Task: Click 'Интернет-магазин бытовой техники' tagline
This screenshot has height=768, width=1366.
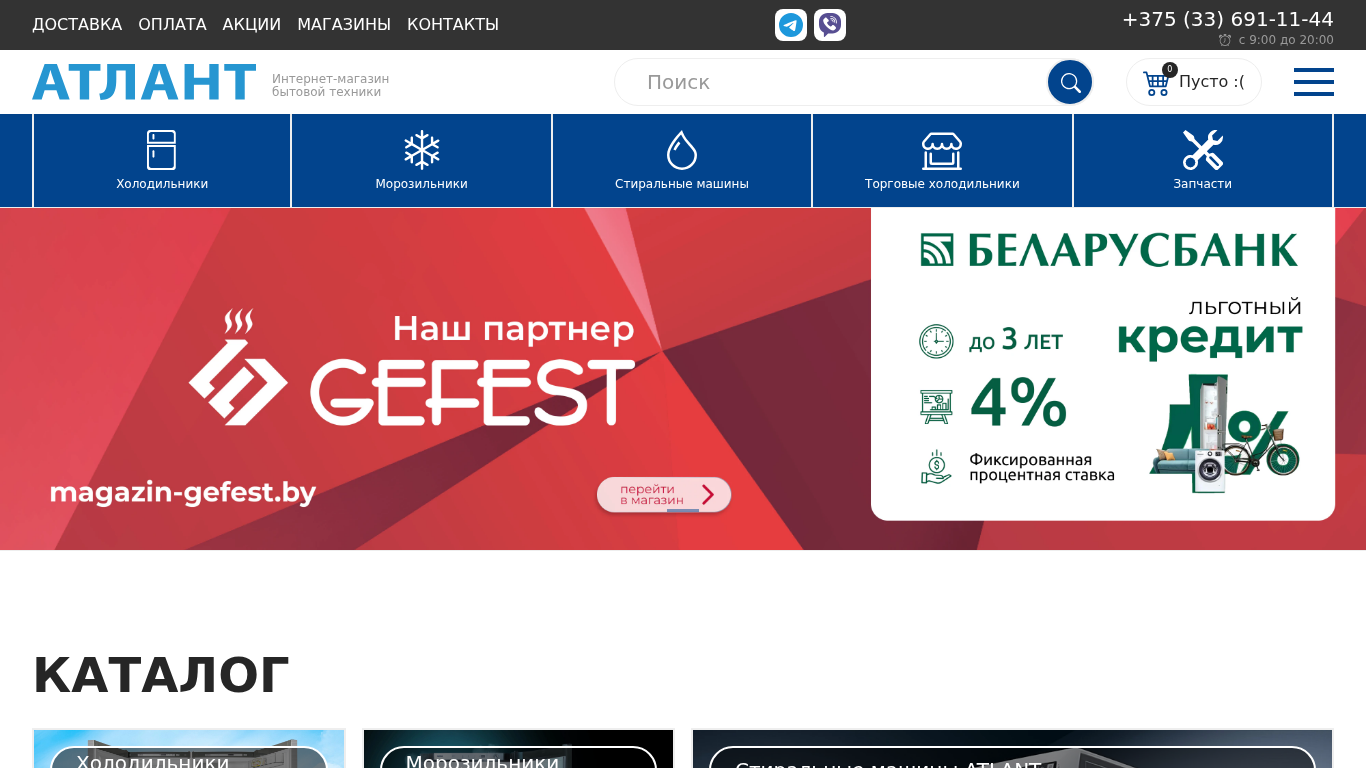Action: pos(330,85)
